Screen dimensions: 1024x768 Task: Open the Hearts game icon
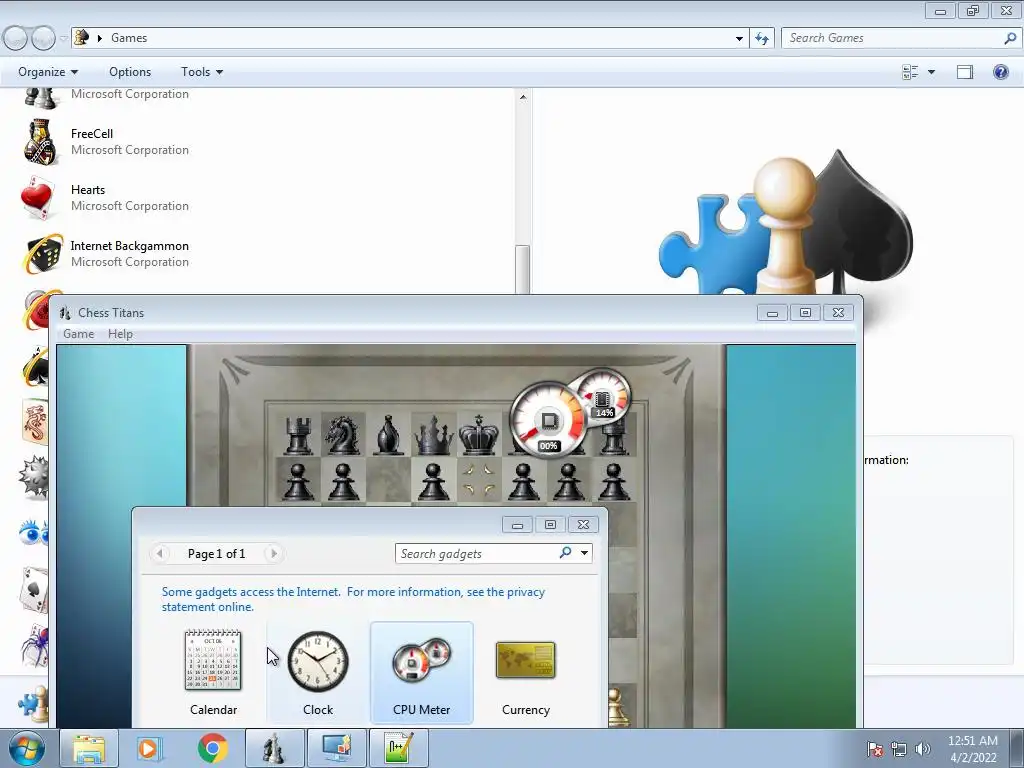(37, 197)
